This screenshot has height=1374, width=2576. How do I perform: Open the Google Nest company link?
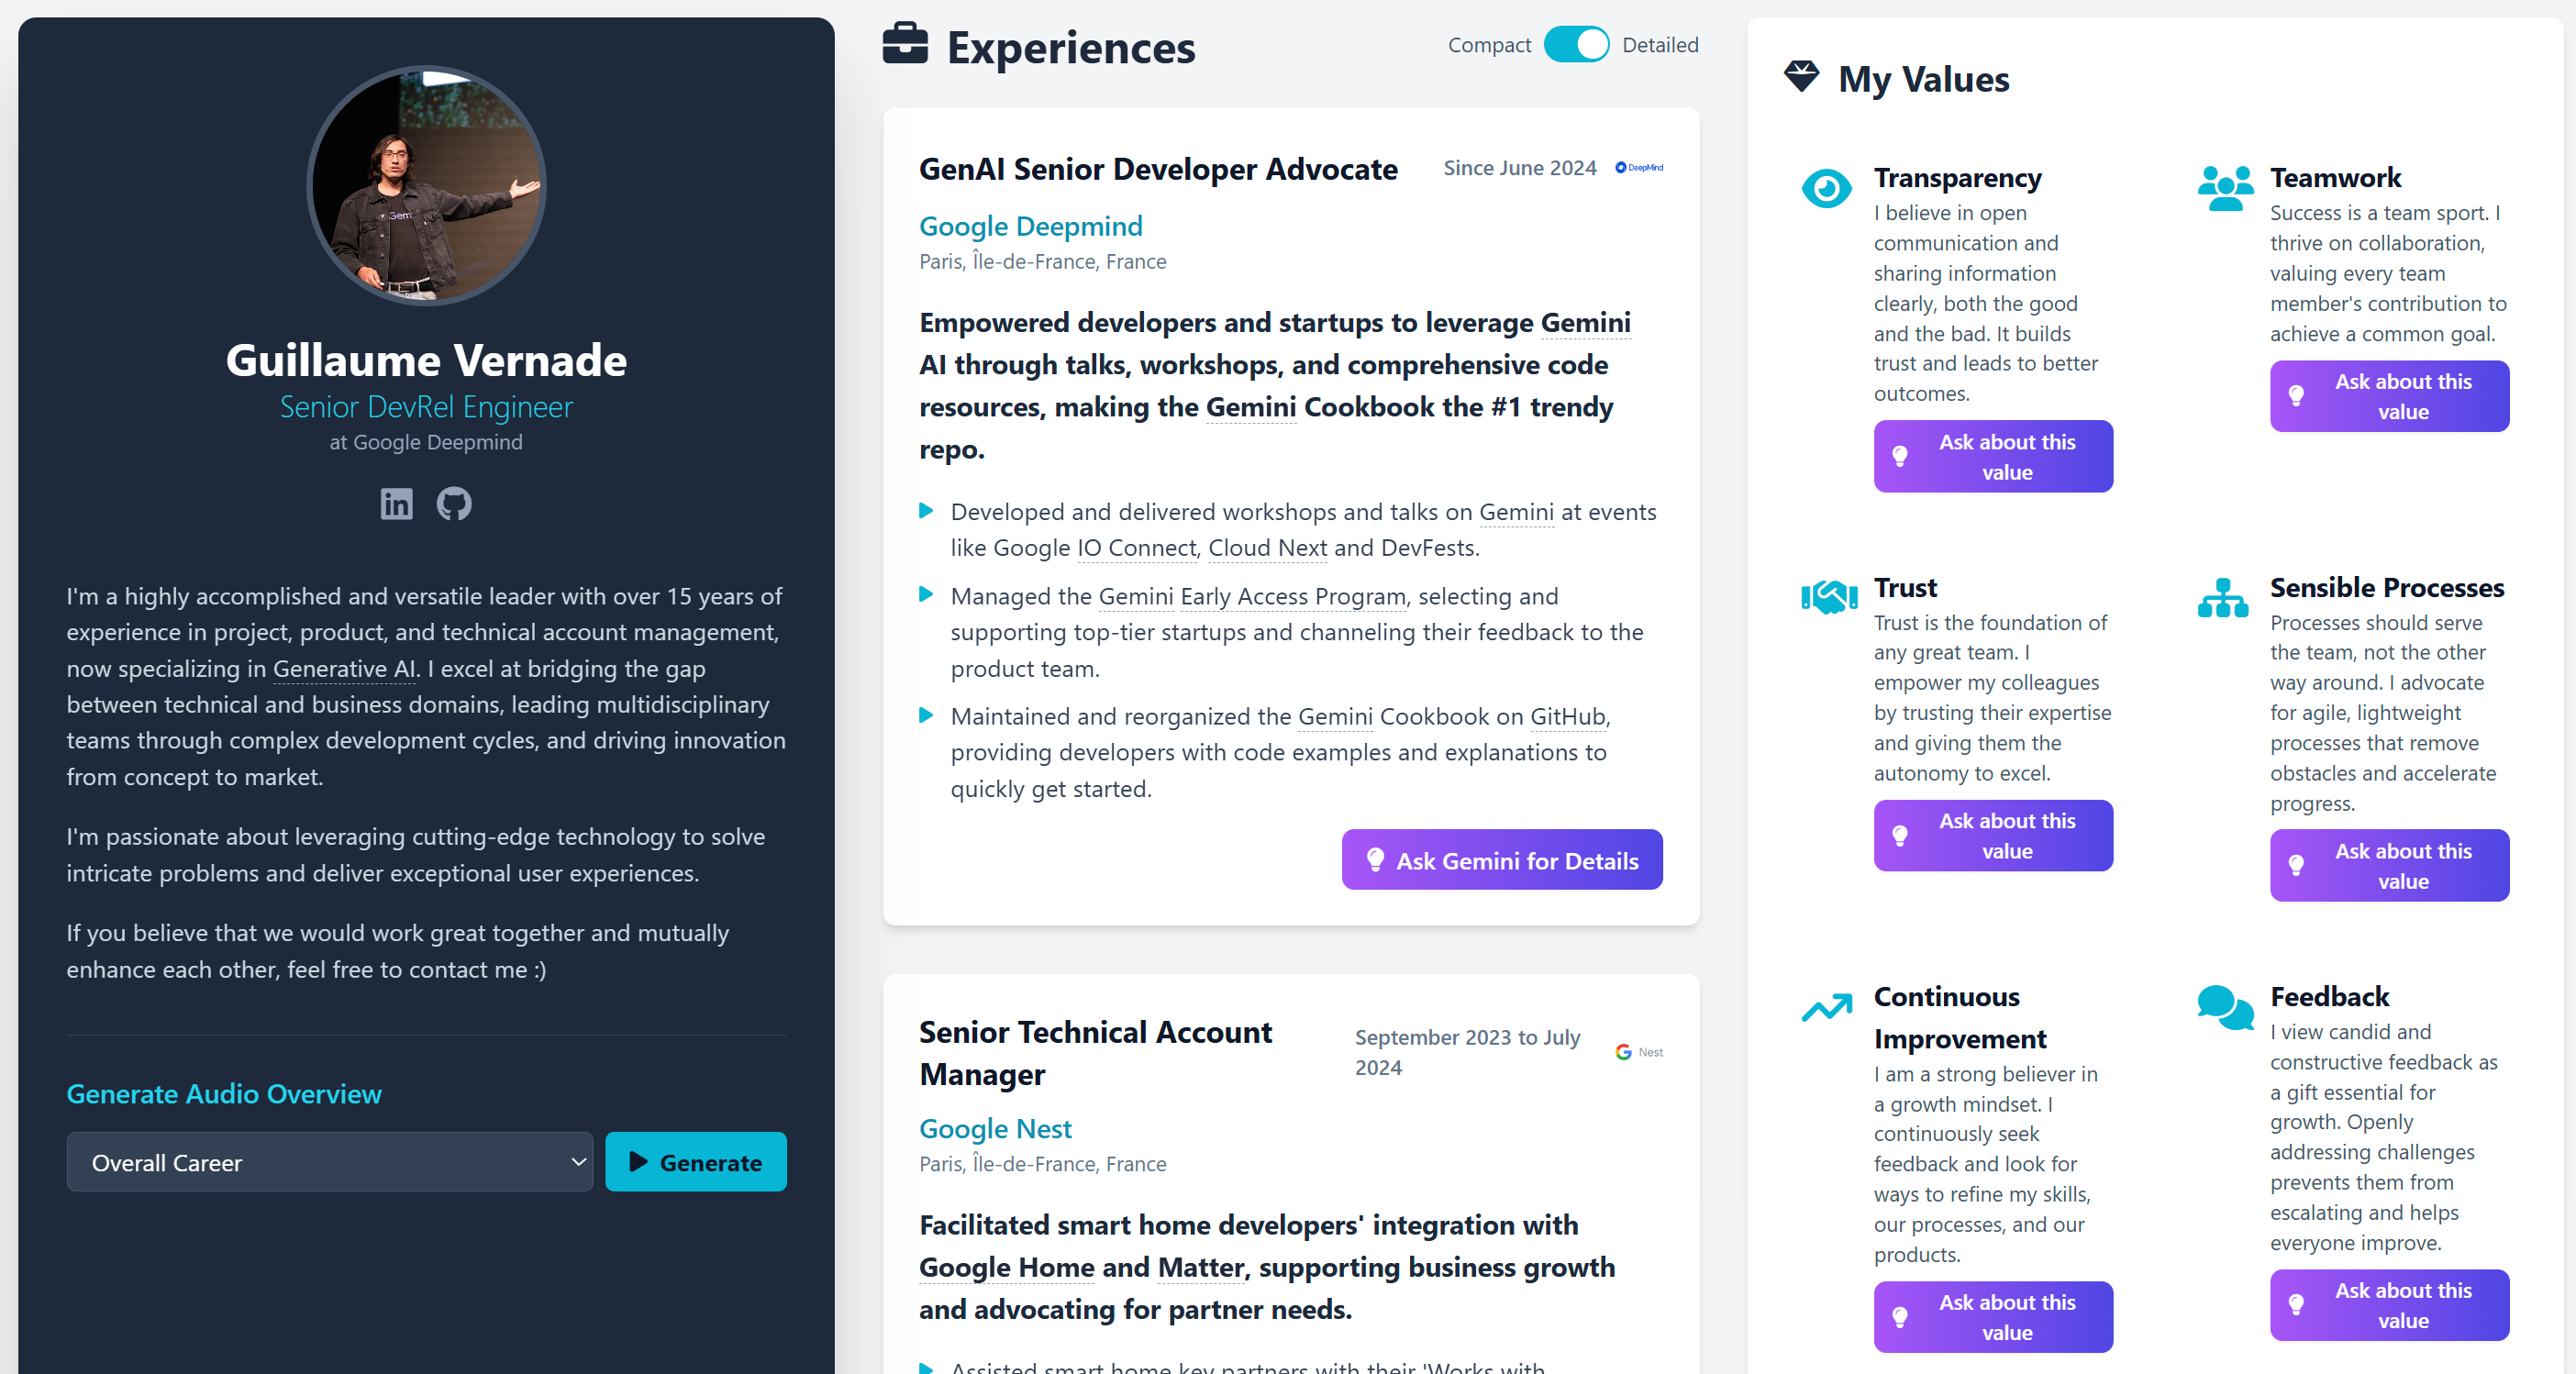click(995, 1129)
